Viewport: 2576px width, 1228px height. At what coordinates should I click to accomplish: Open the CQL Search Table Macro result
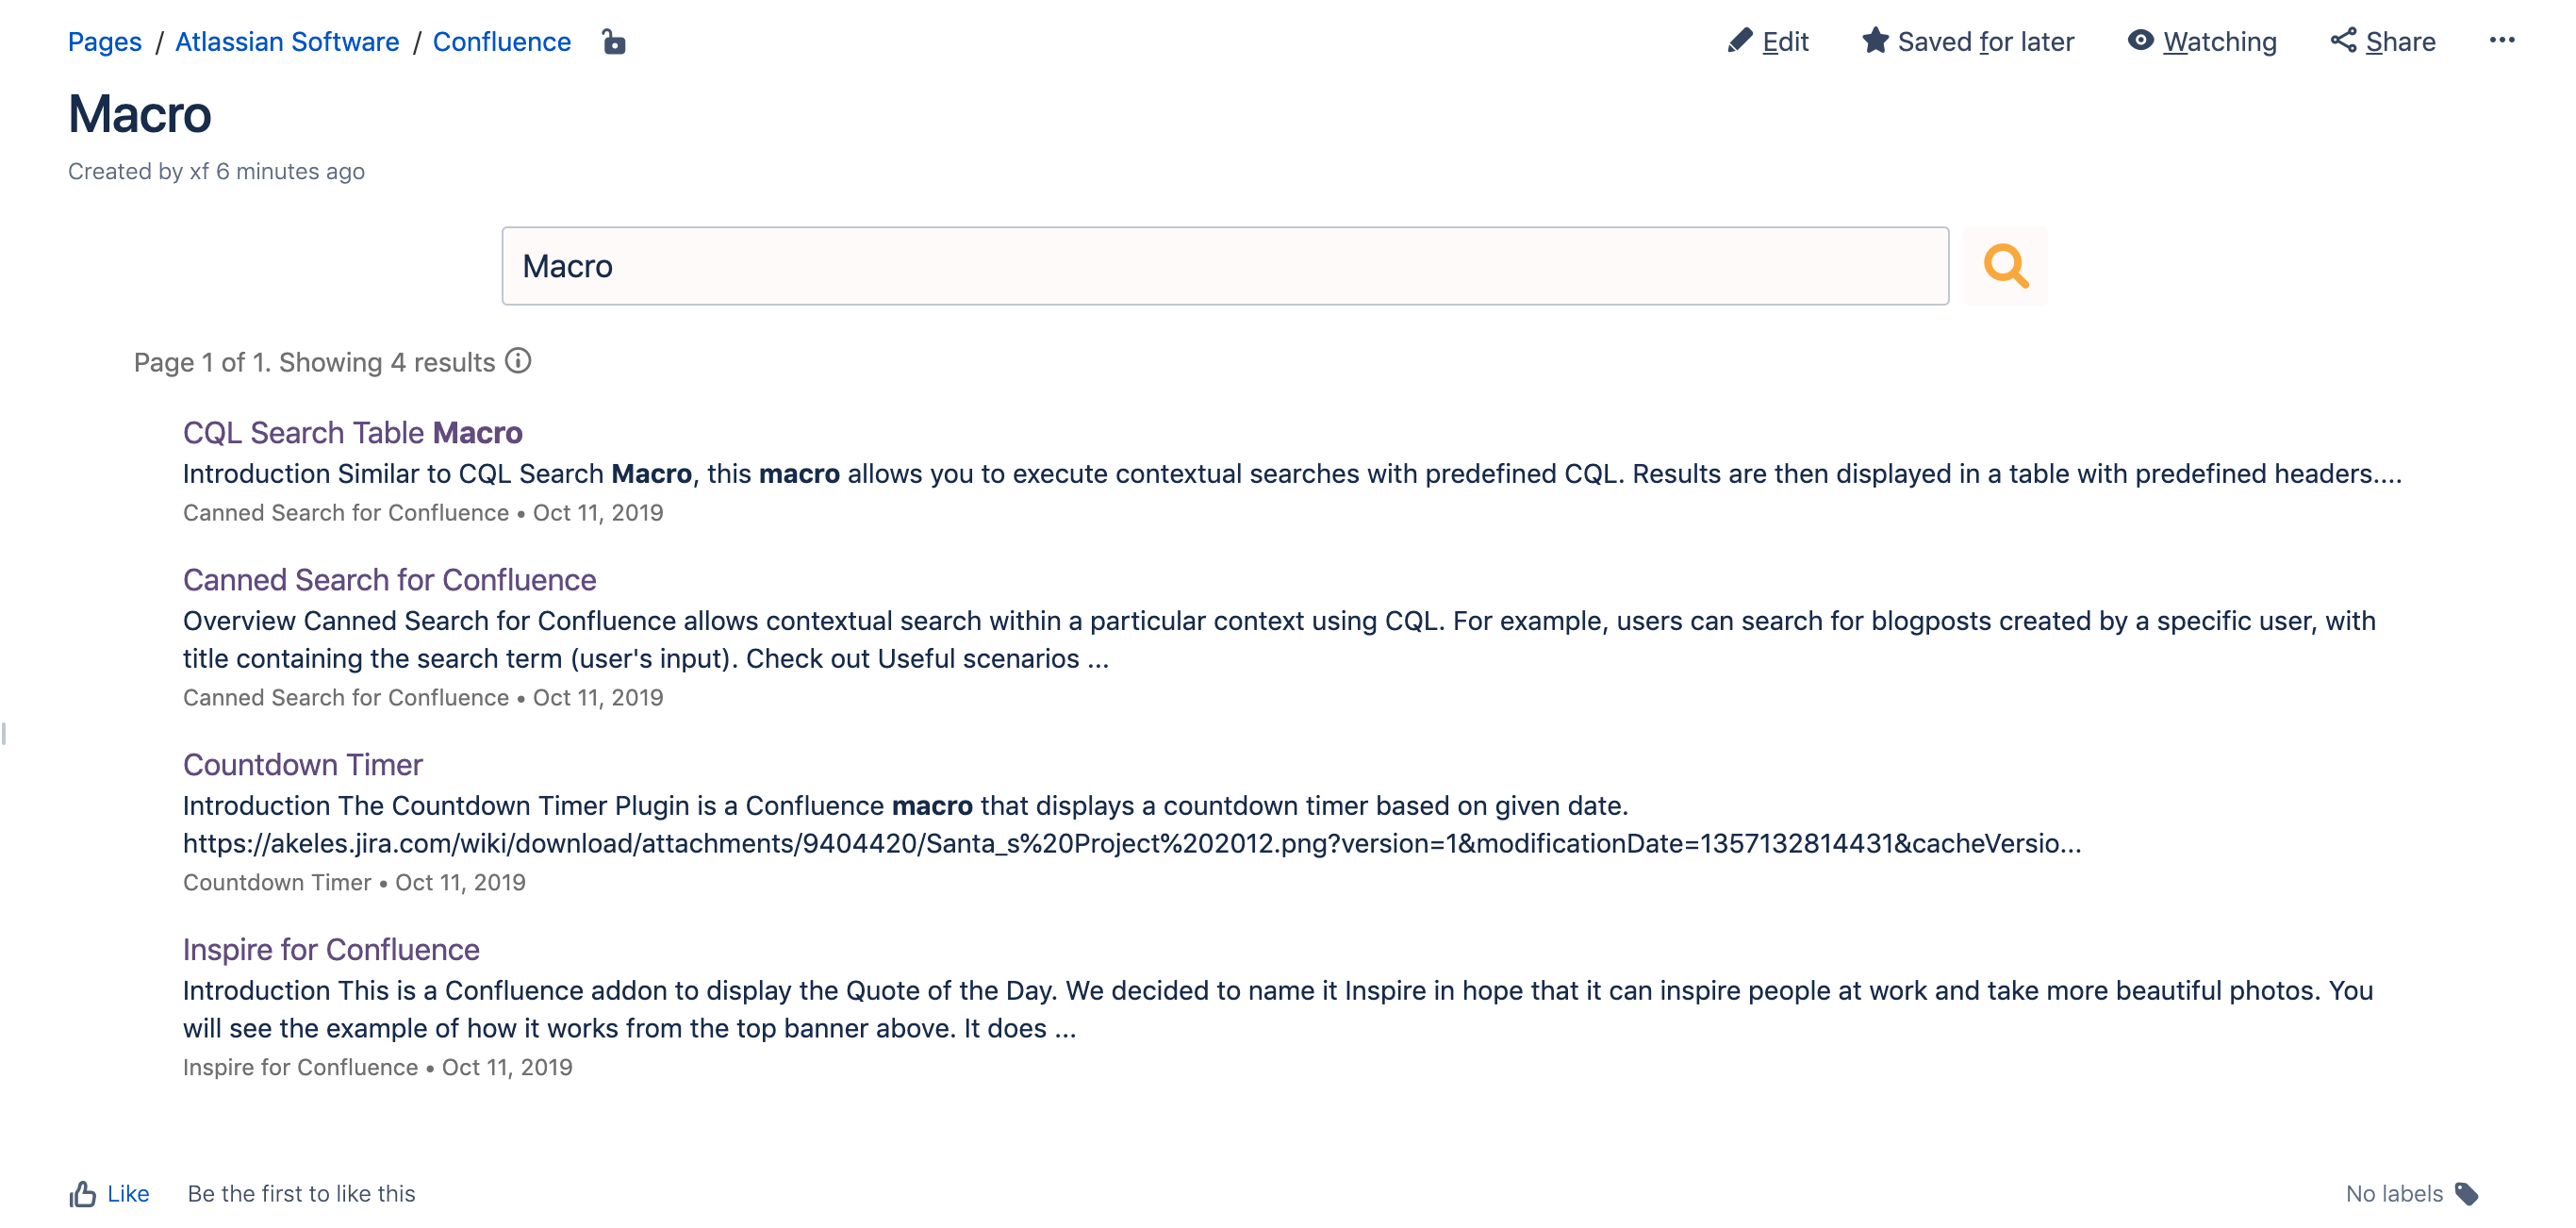click(352, 432)
